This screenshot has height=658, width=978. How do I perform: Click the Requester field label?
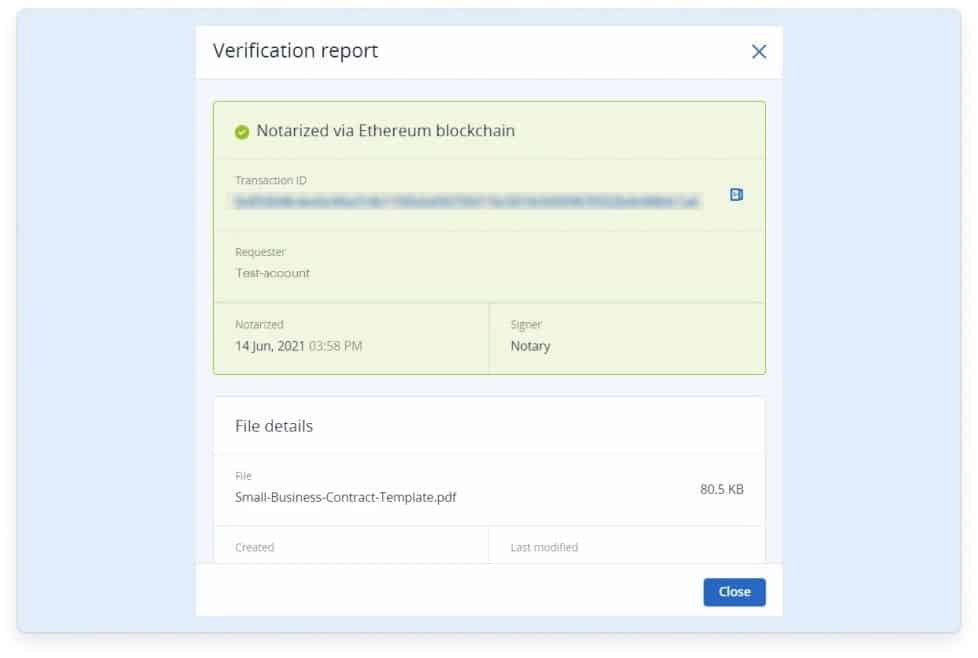click(x=260, y=252)
